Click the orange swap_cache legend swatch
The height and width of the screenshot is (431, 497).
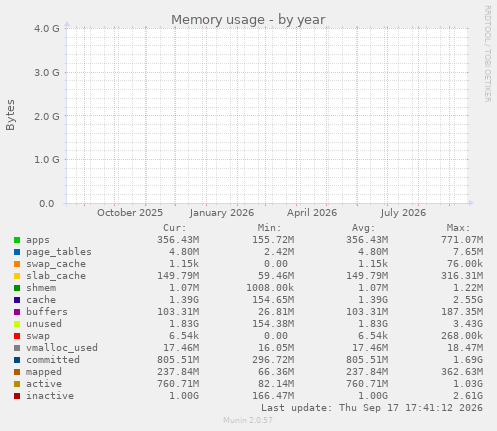point(17,264)
